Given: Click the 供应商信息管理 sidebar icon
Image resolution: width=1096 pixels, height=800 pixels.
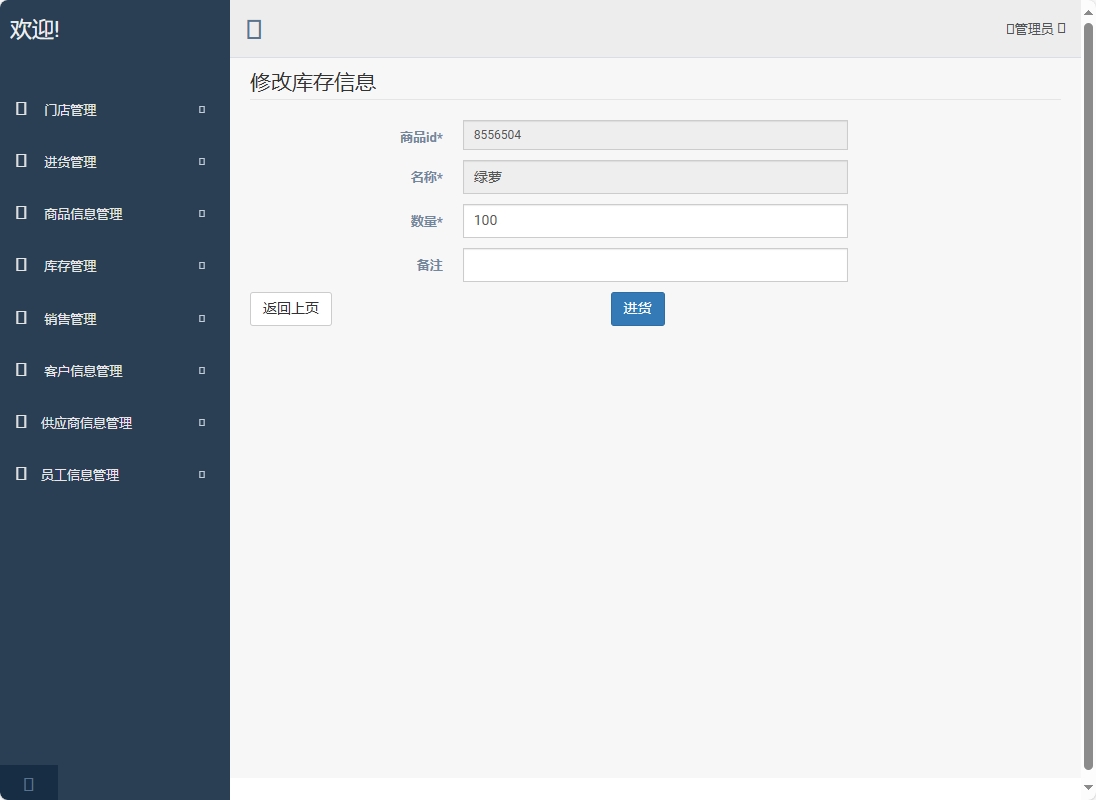Looking at the screenshot, I should click(20, 422).
